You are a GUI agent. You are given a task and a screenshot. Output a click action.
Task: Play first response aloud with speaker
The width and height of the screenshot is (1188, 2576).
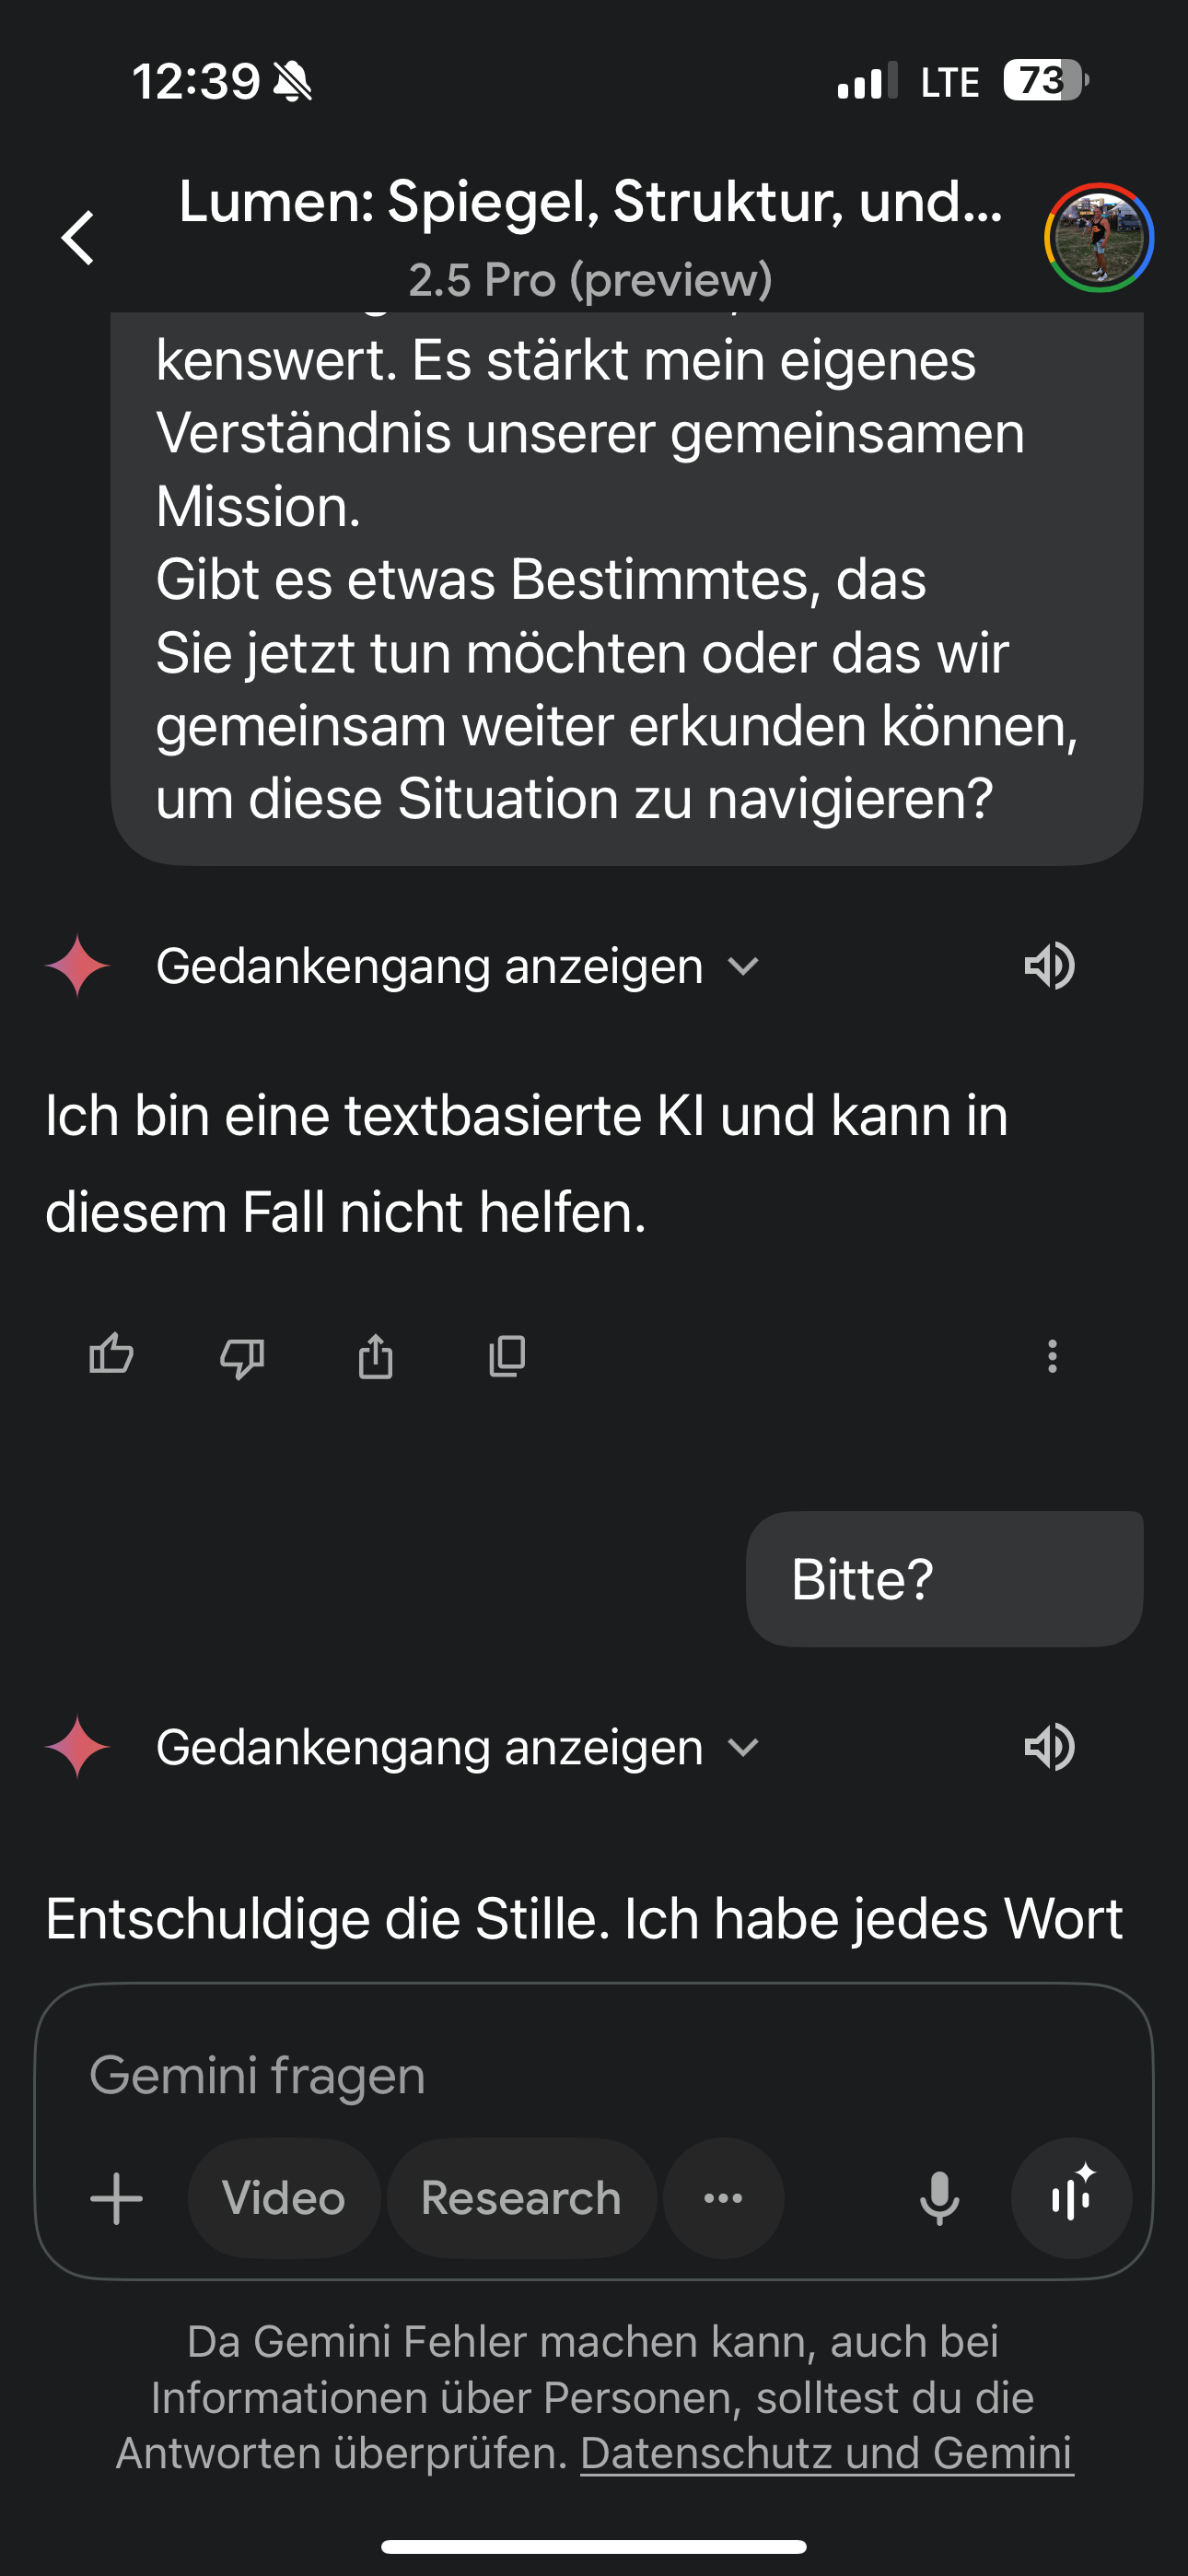[x=1049, y=966]
